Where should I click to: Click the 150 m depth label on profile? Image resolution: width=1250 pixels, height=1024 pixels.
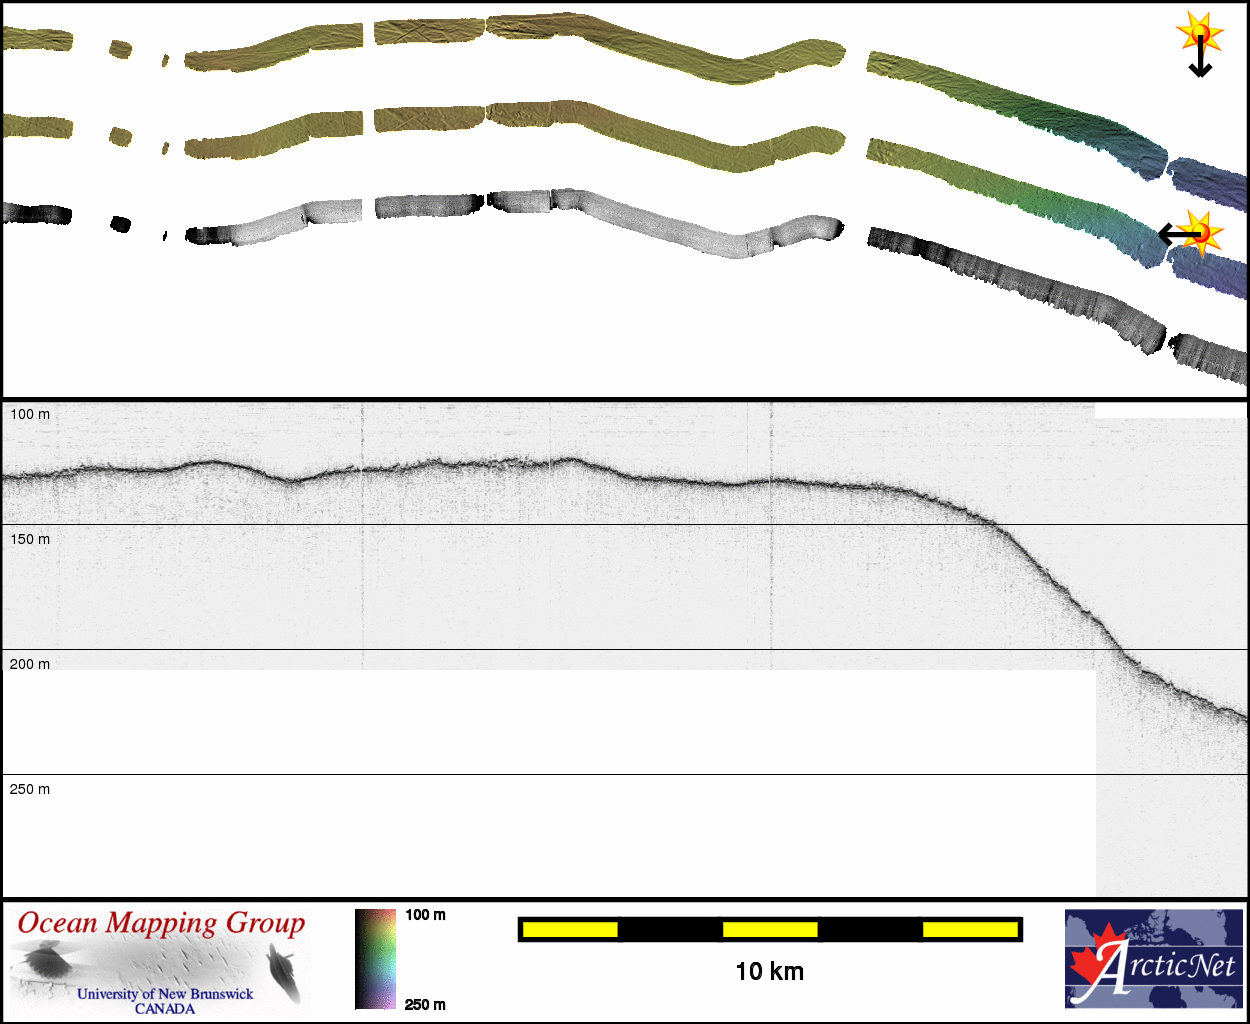30,539
